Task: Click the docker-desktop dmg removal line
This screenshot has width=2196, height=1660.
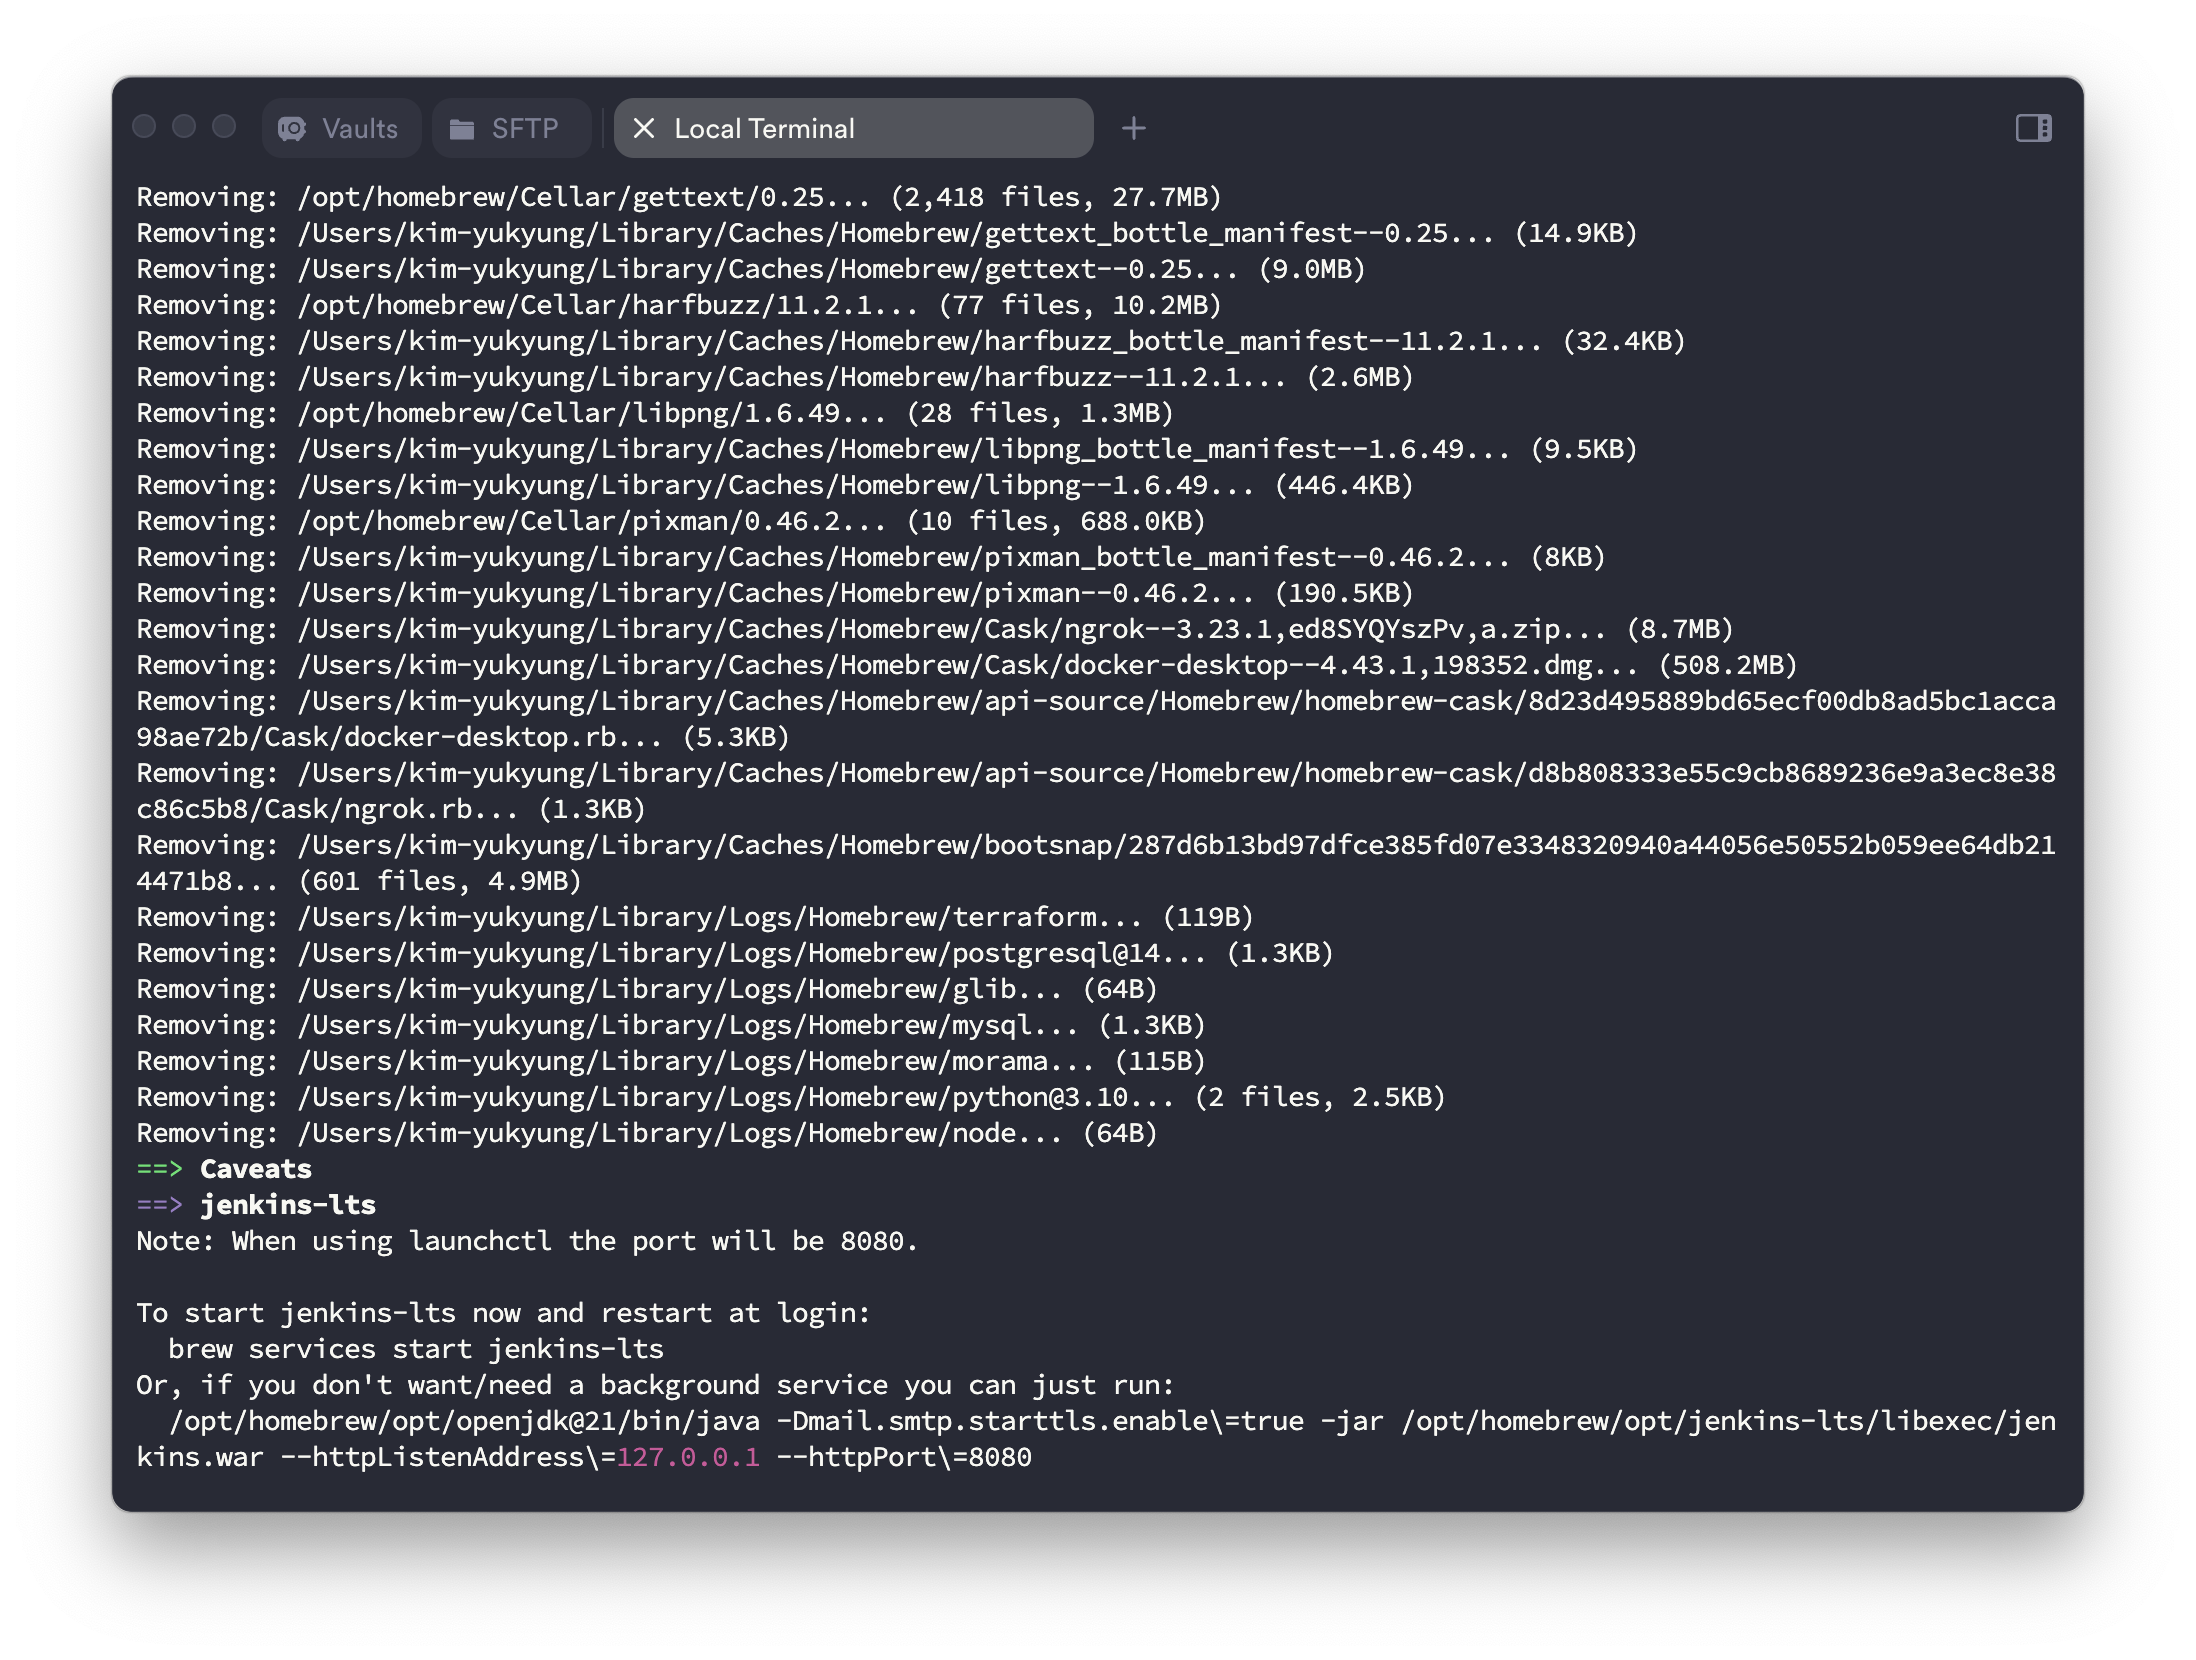Action: click(966, 665)
